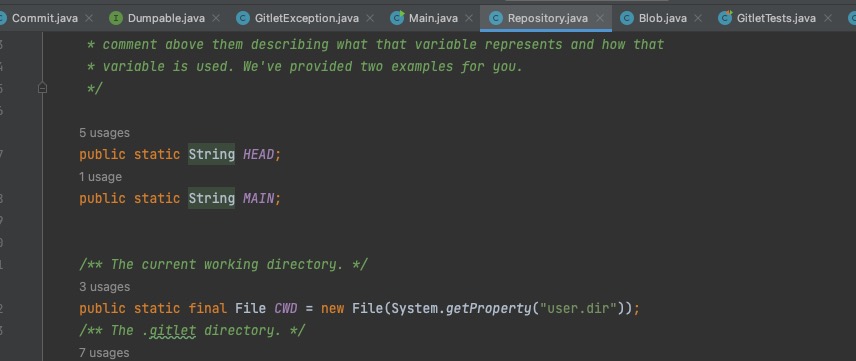Show the 1 usage of MAIN

[100, 177]
